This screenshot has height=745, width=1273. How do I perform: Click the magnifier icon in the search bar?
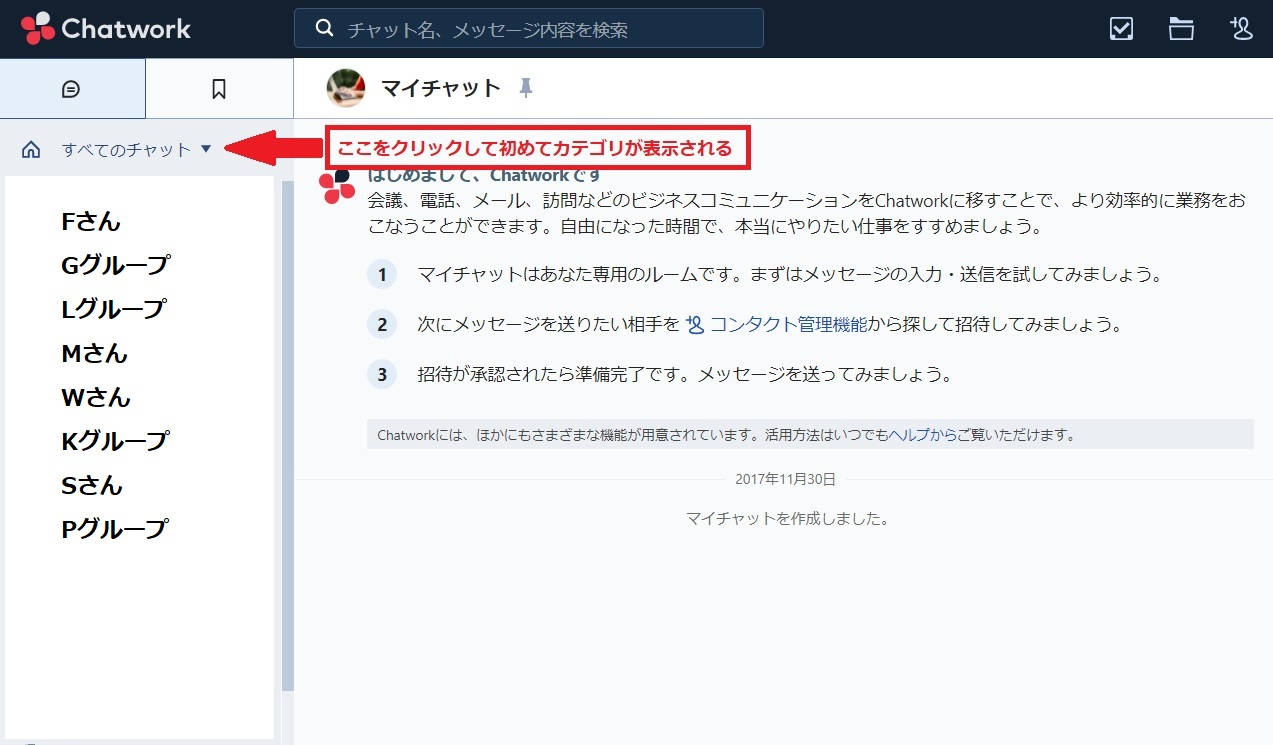pyautogui.click(x=324, y=29)
